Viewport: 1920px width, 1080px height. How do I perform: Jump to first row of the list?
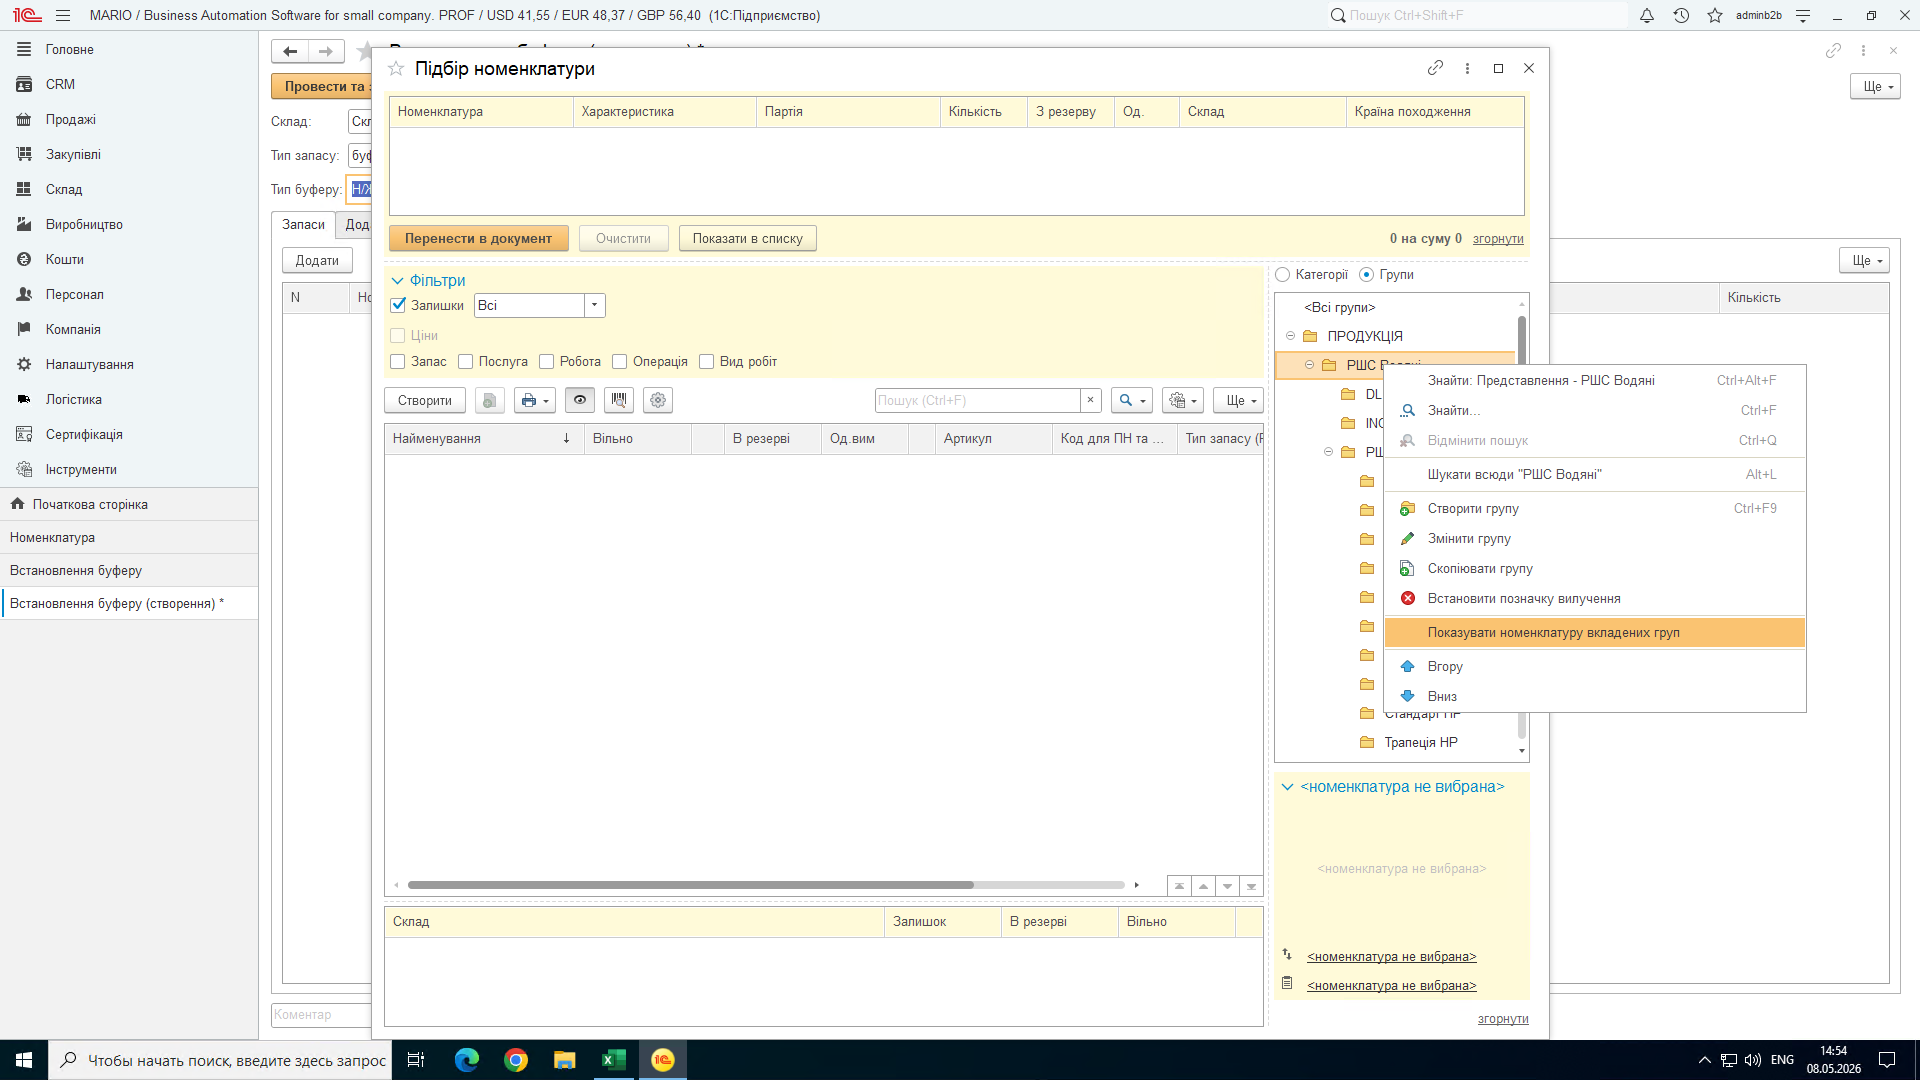[x=1179, y=886]
